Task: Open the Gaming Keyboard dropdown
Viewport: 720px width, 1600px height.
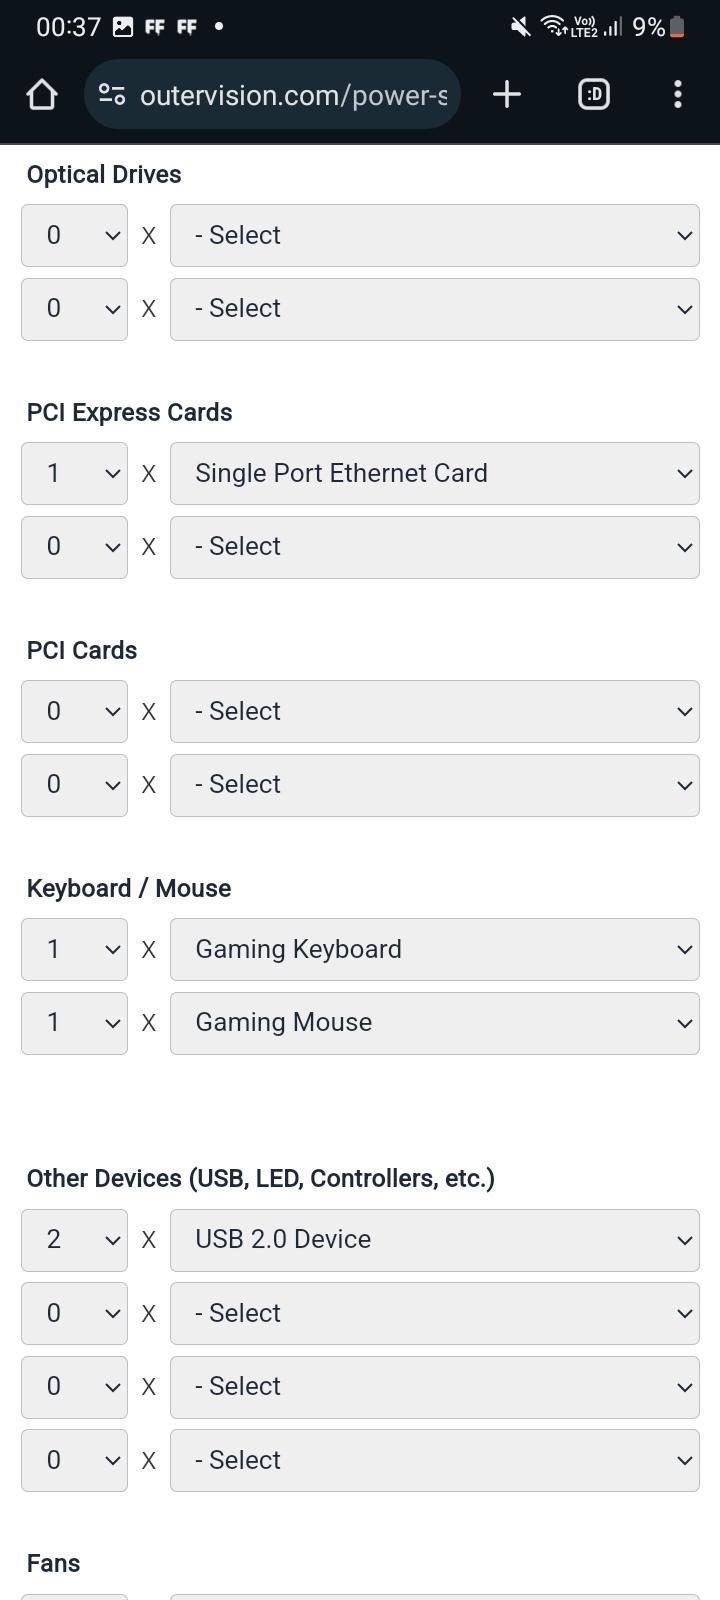Action: tap(435, 949)
